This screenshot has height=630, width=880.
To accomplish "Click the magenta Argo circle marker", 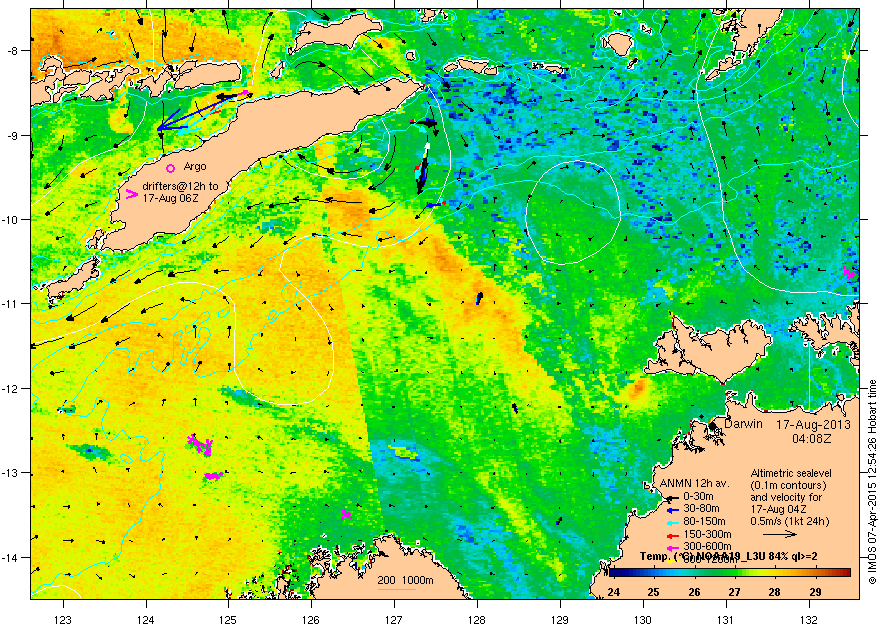I will tap(171, 168).
